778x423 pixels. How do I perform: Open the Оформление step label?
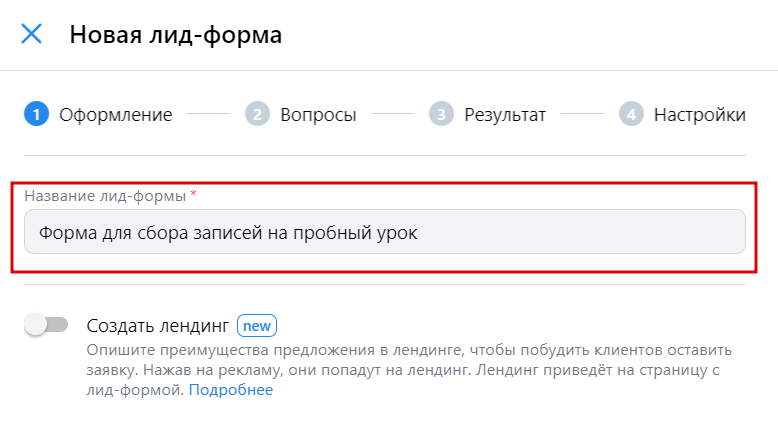[116, 115]
